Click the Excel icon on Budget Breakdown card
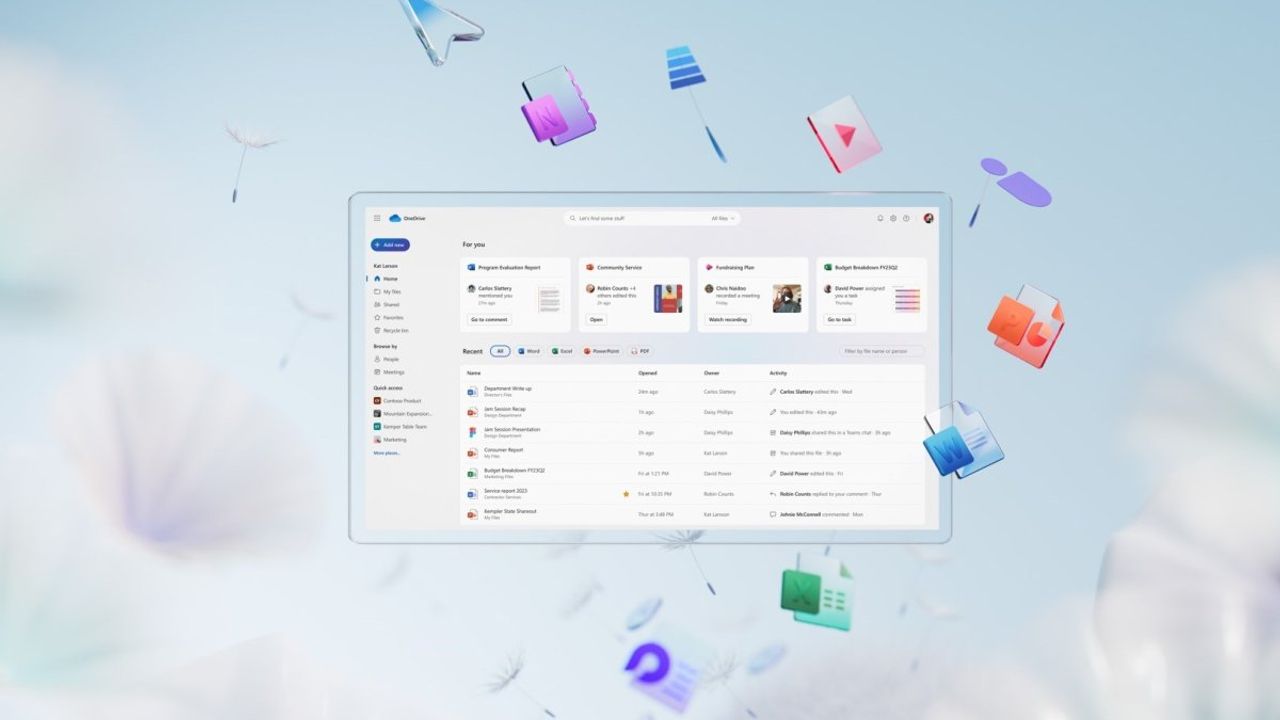The width and height of the screenshot is (1280, 720). [828, 268]
